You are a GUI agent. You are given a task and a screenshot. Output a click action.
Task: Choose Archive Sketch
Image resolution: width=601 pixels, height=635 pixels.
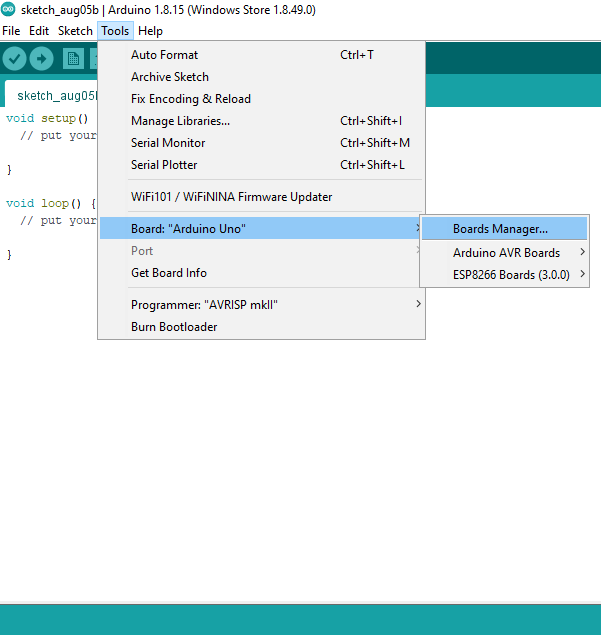click(x=261, y=77)
